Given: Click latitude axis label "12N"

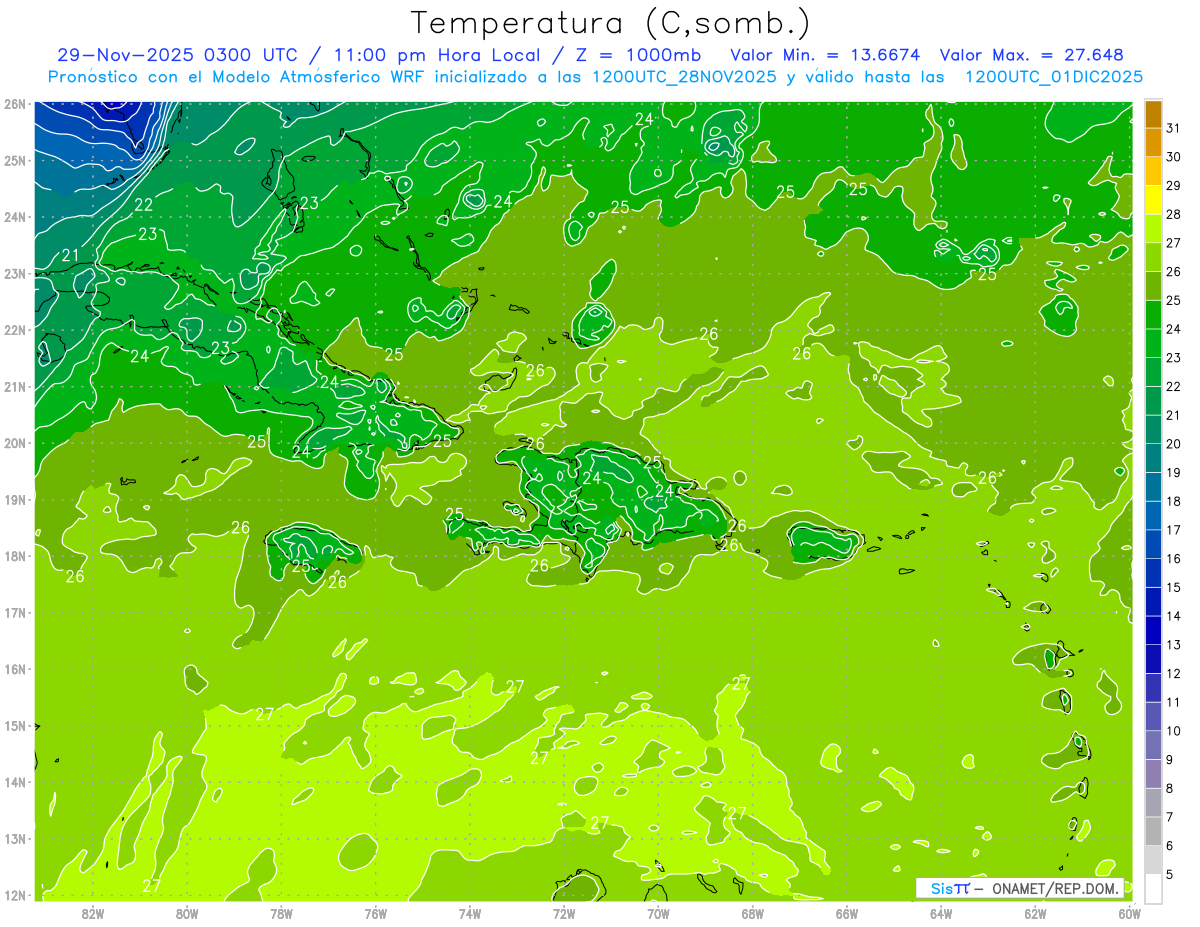Looking at the screenshot, I should pos(14,895).
